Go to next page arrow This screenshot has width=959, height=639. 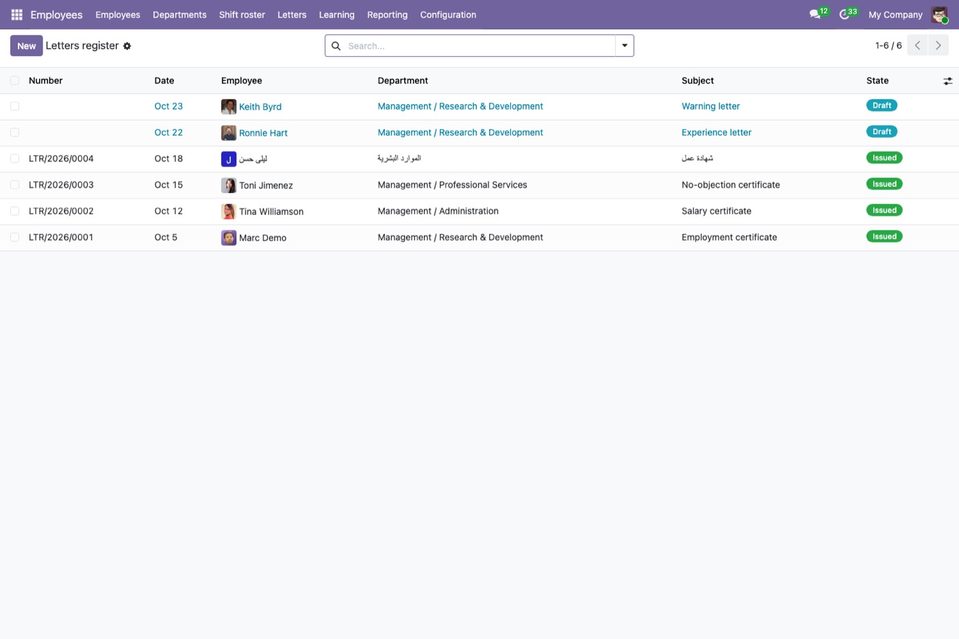938,45
